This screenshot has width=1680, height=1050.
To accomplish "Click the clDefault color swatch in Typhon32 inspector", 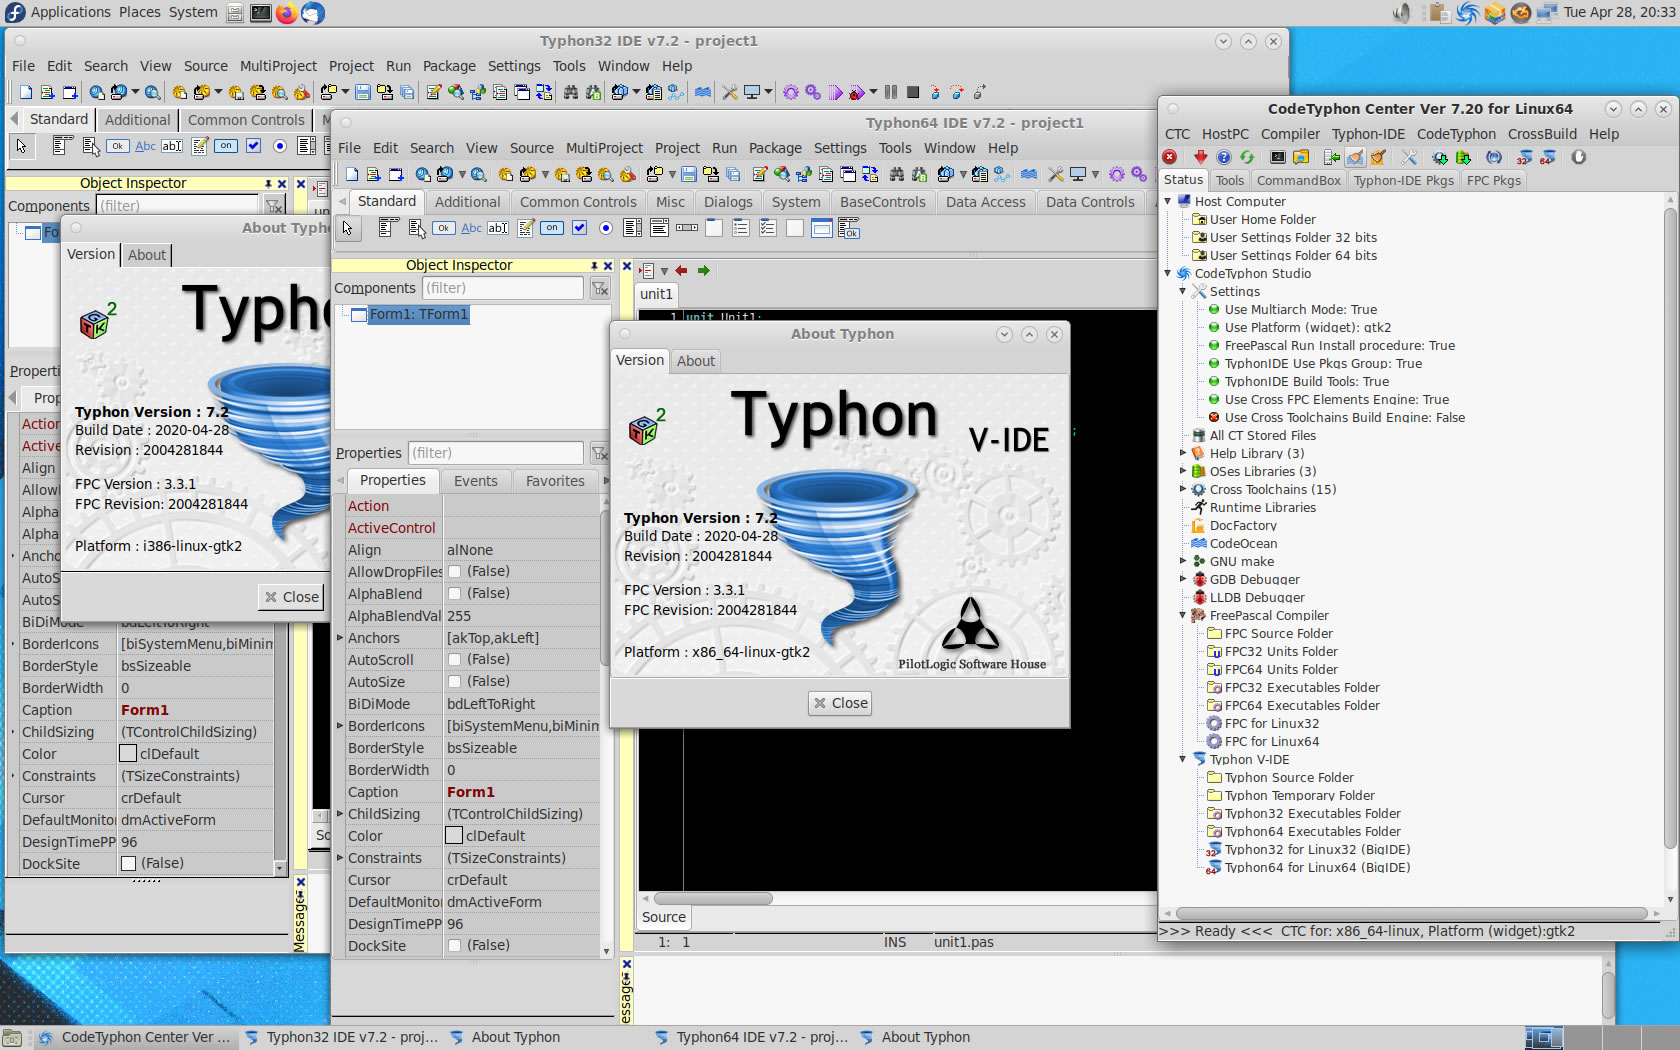I will 128,753.
